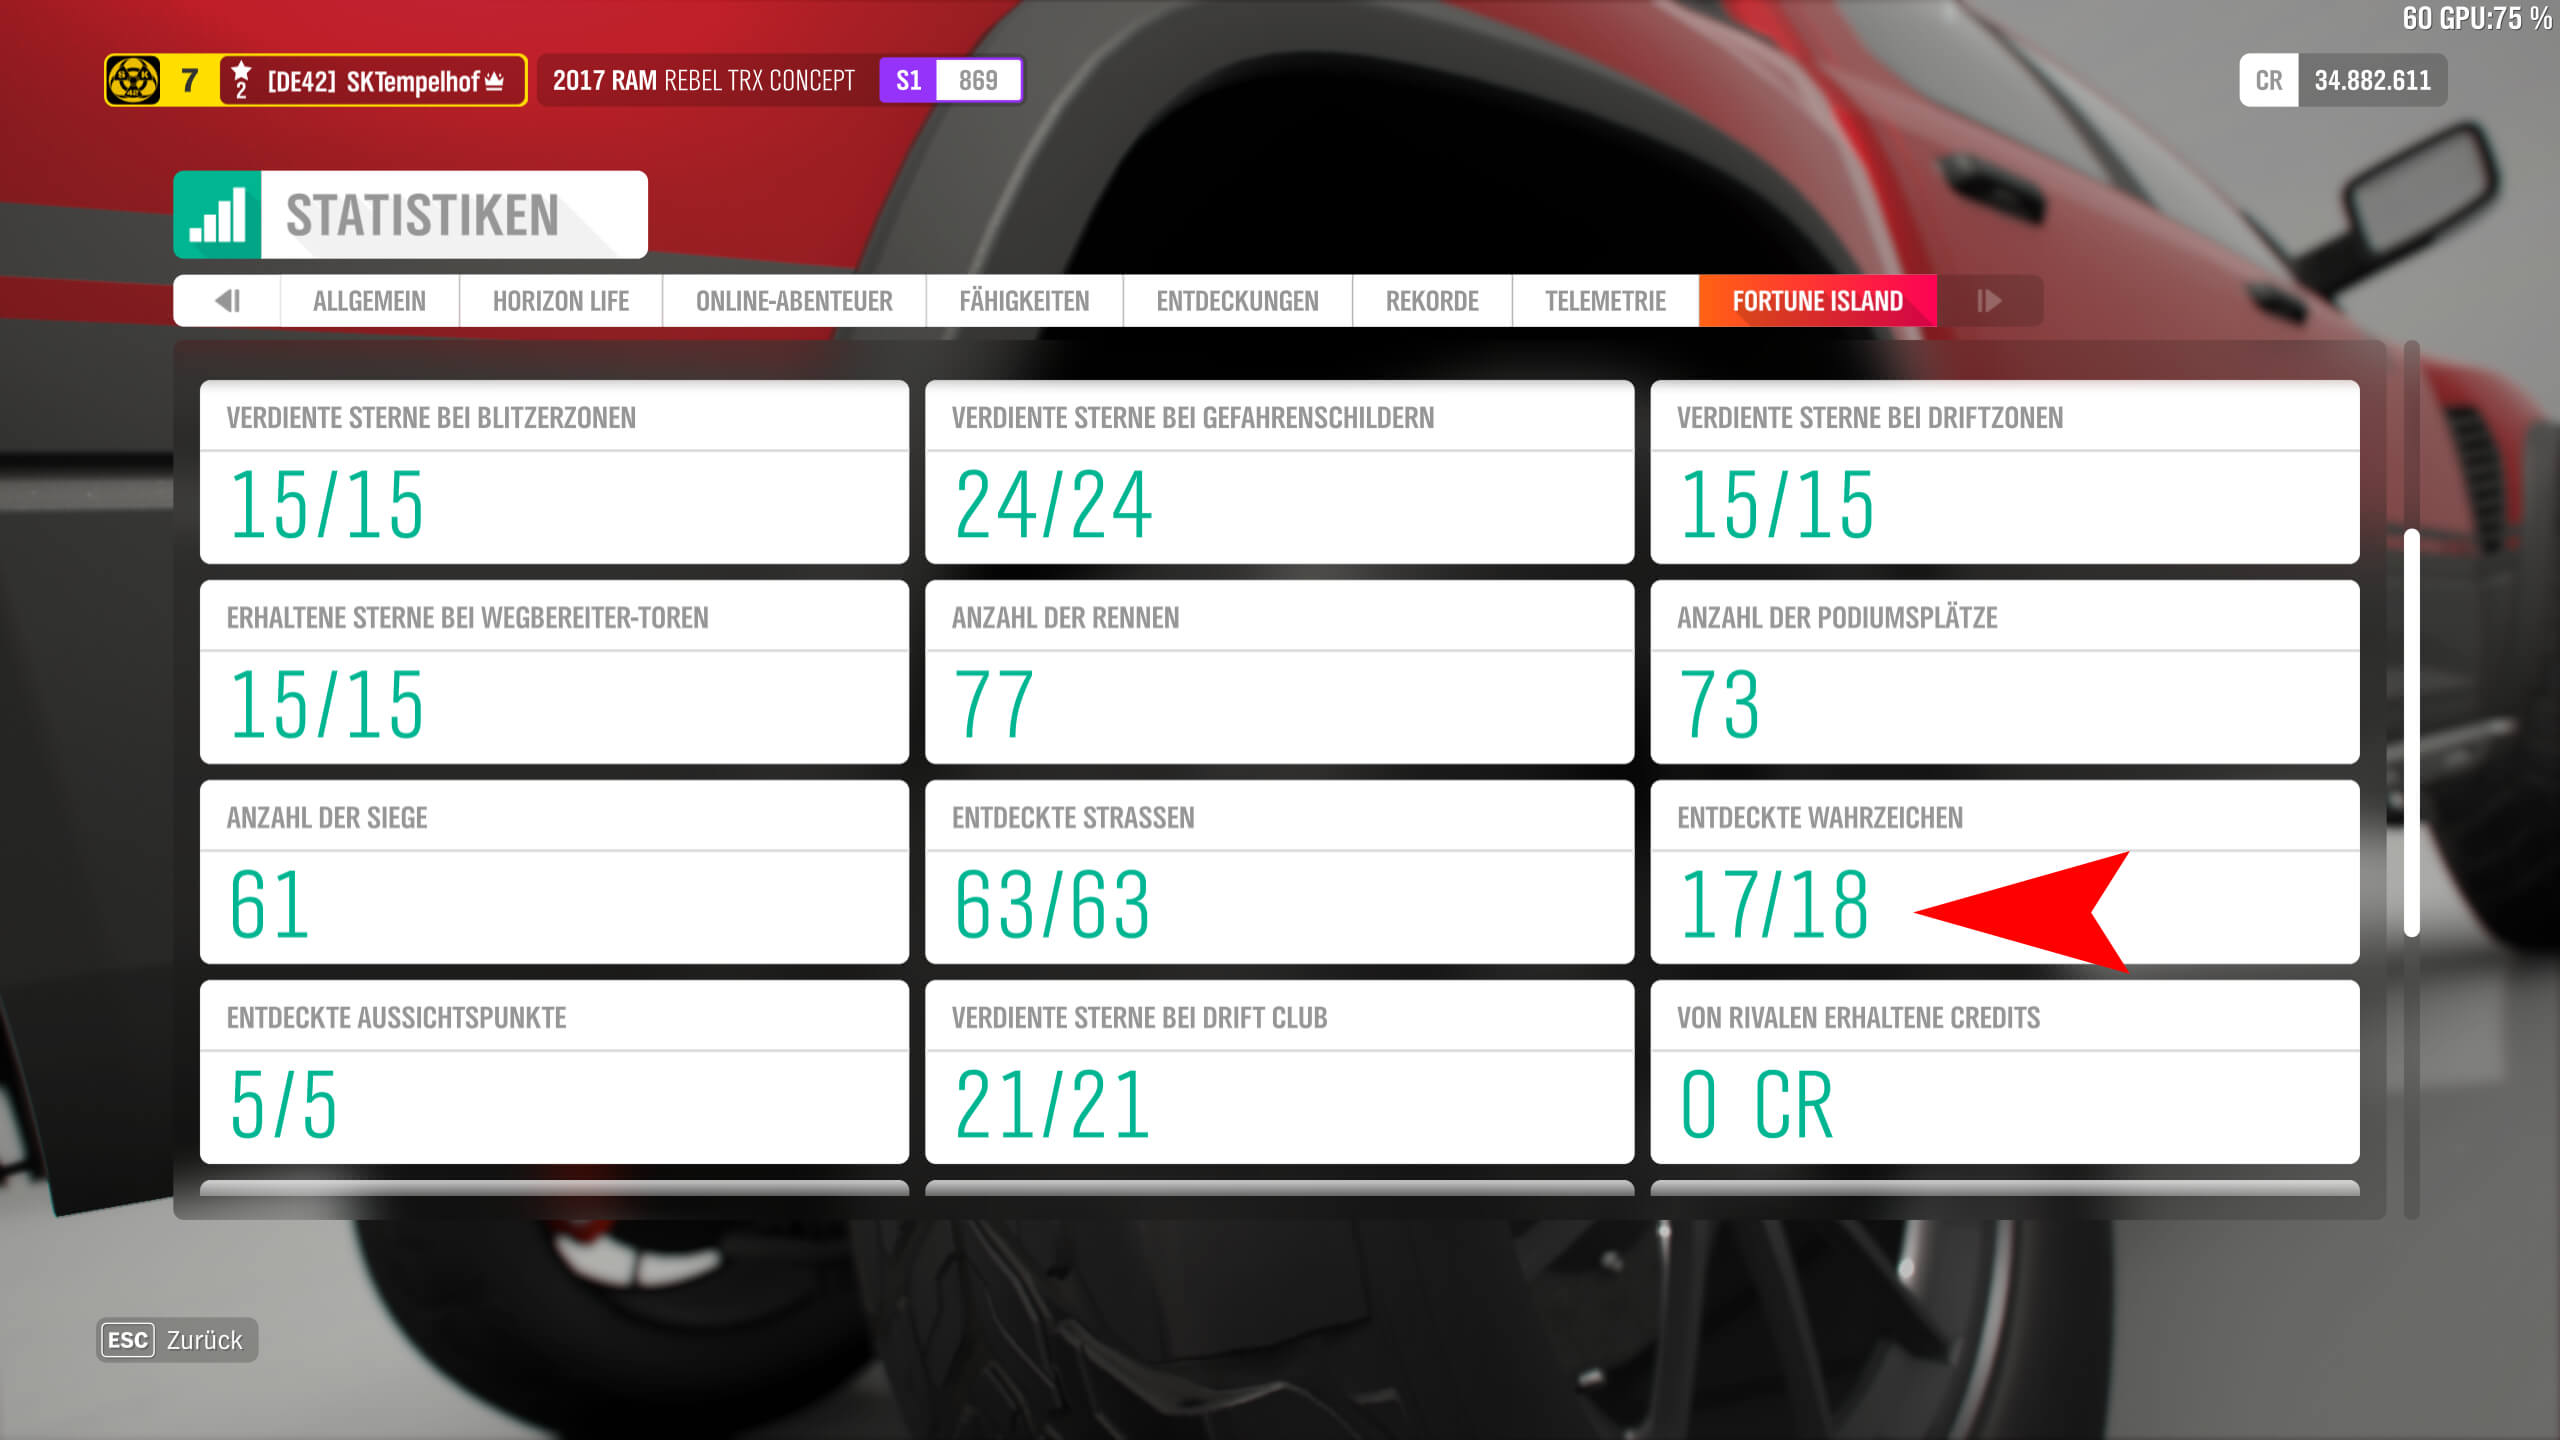This screenshot has width=2560, height=1440.
Task: Open the Rekorde tab
Action: pos(1432,300)
